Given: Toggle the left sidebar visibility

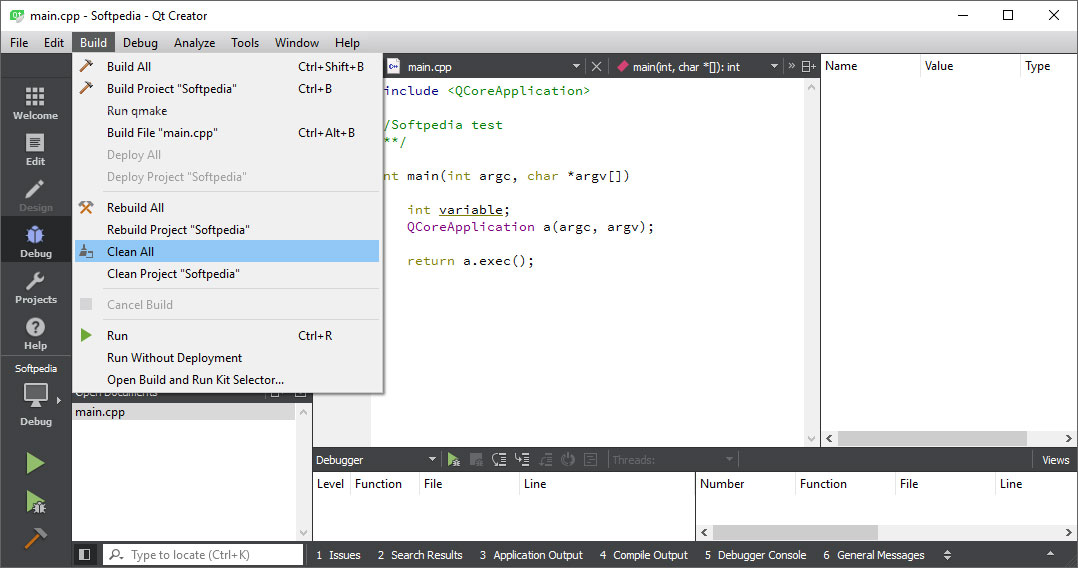Looking at the screenshot, I should click(x=85, y=554).
